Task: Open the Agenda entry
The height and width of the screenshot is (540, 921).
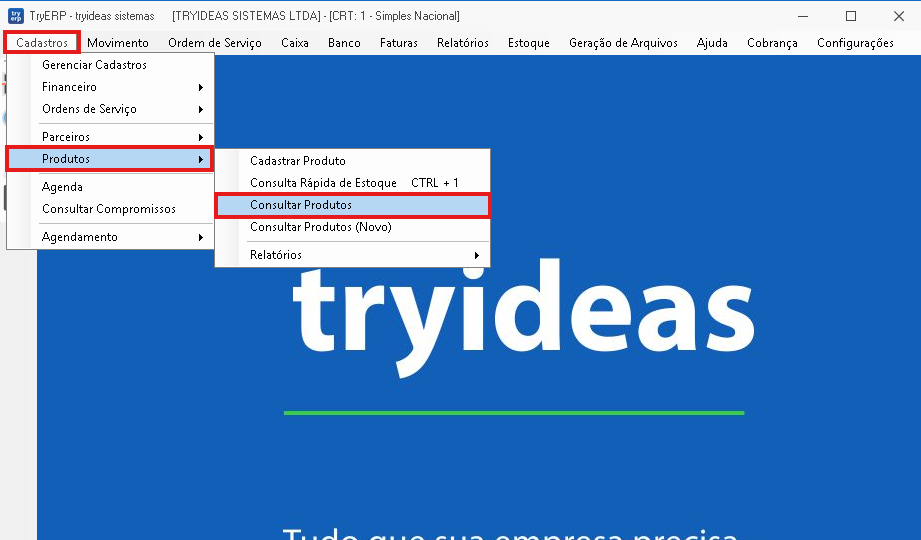Action: click(x=110, y=187)
